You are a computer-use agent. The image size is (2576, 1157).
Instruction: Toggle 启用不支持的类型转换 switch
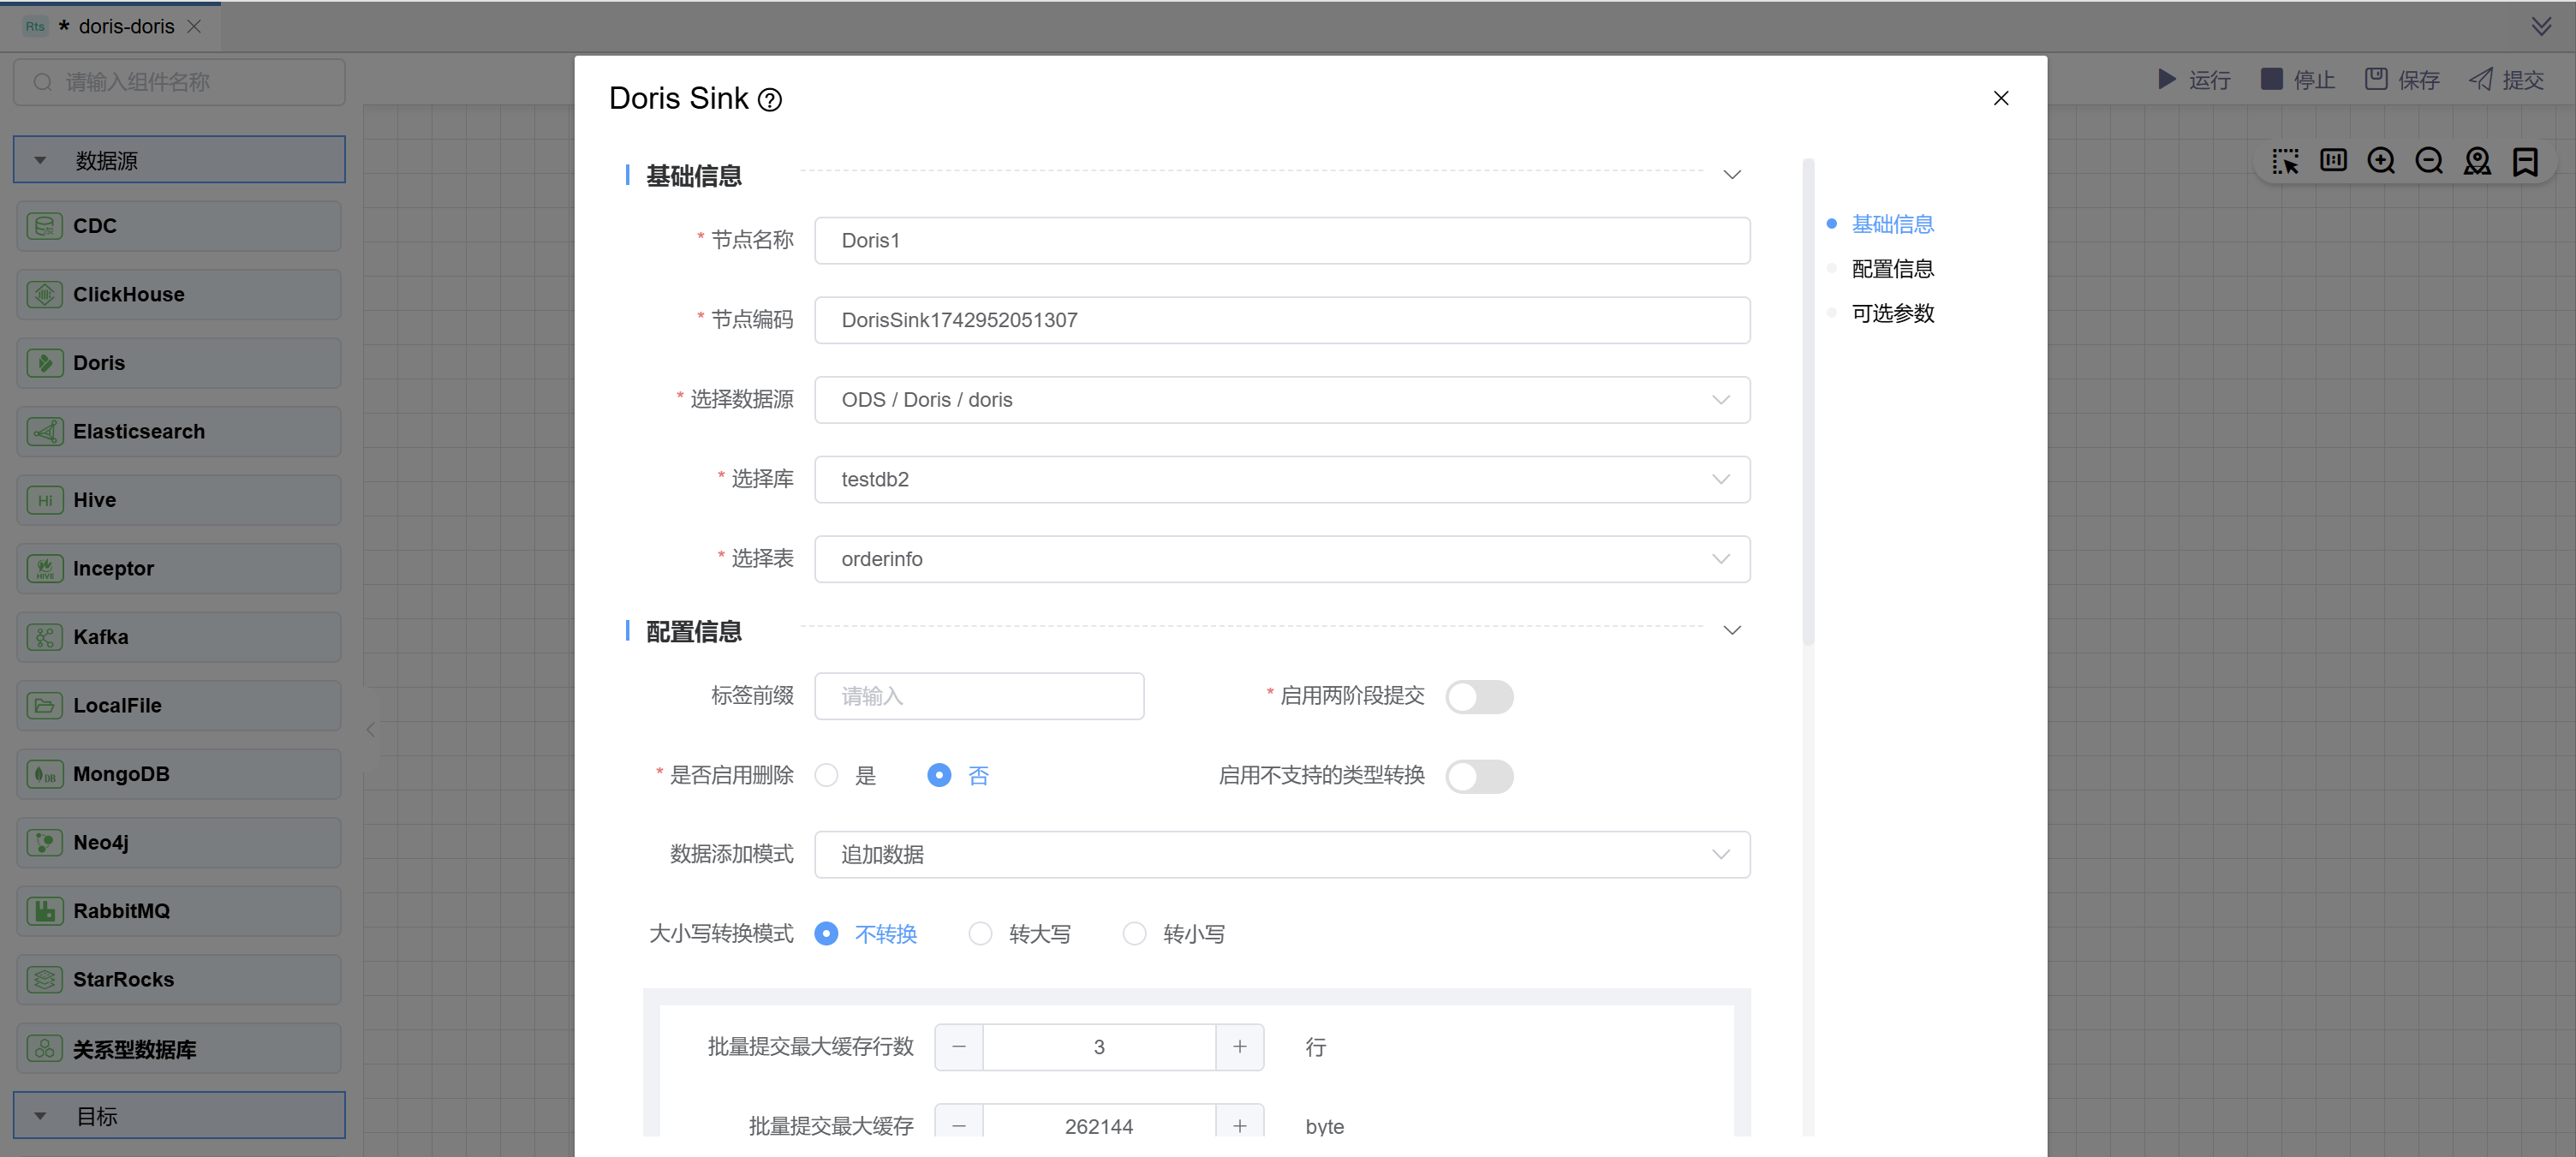coord(1478,776)
